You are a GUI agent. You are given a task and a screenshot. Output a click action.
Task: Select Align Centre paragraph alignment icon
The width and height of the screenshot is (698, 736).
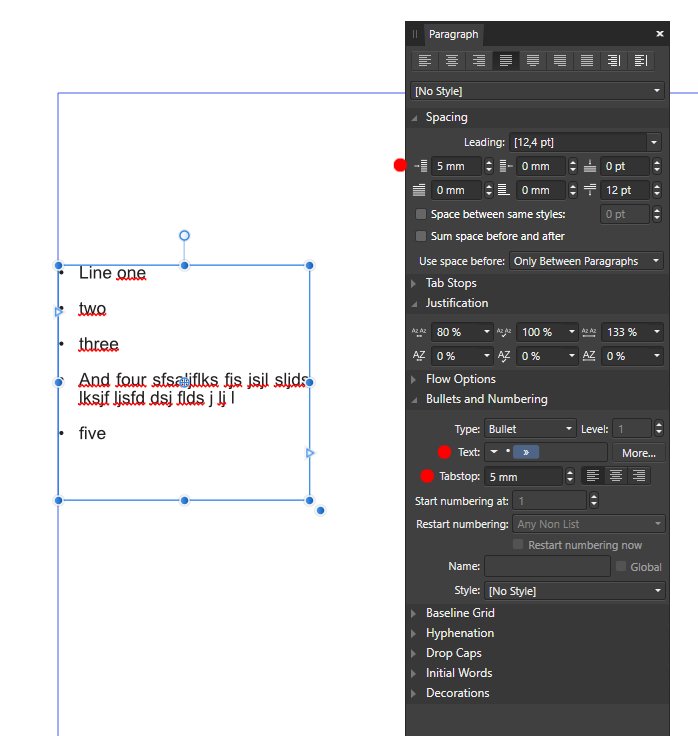452,61
